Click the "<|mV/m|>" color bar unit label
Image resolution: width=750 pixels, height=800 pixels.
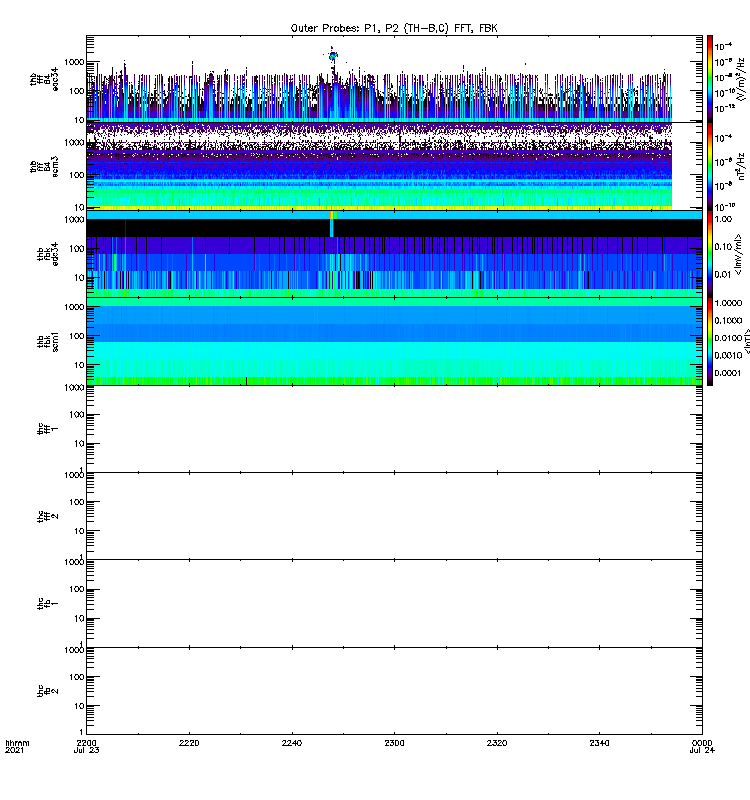point(738,254)
